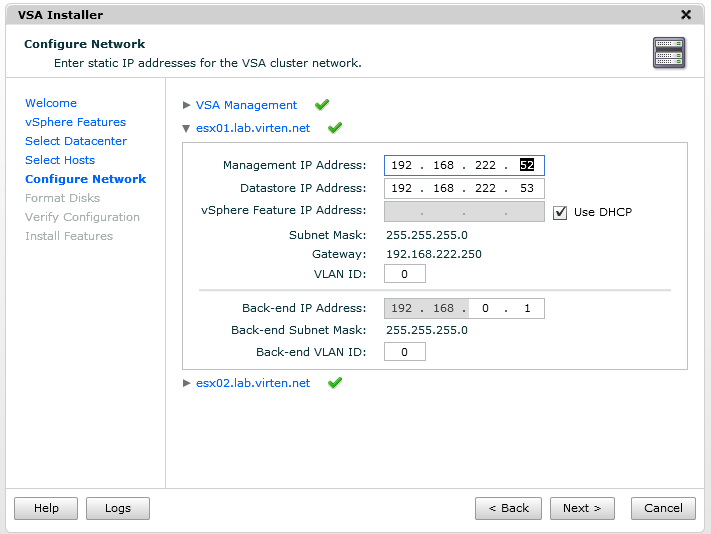Go to the Welcome step

[x=51, y=103]
